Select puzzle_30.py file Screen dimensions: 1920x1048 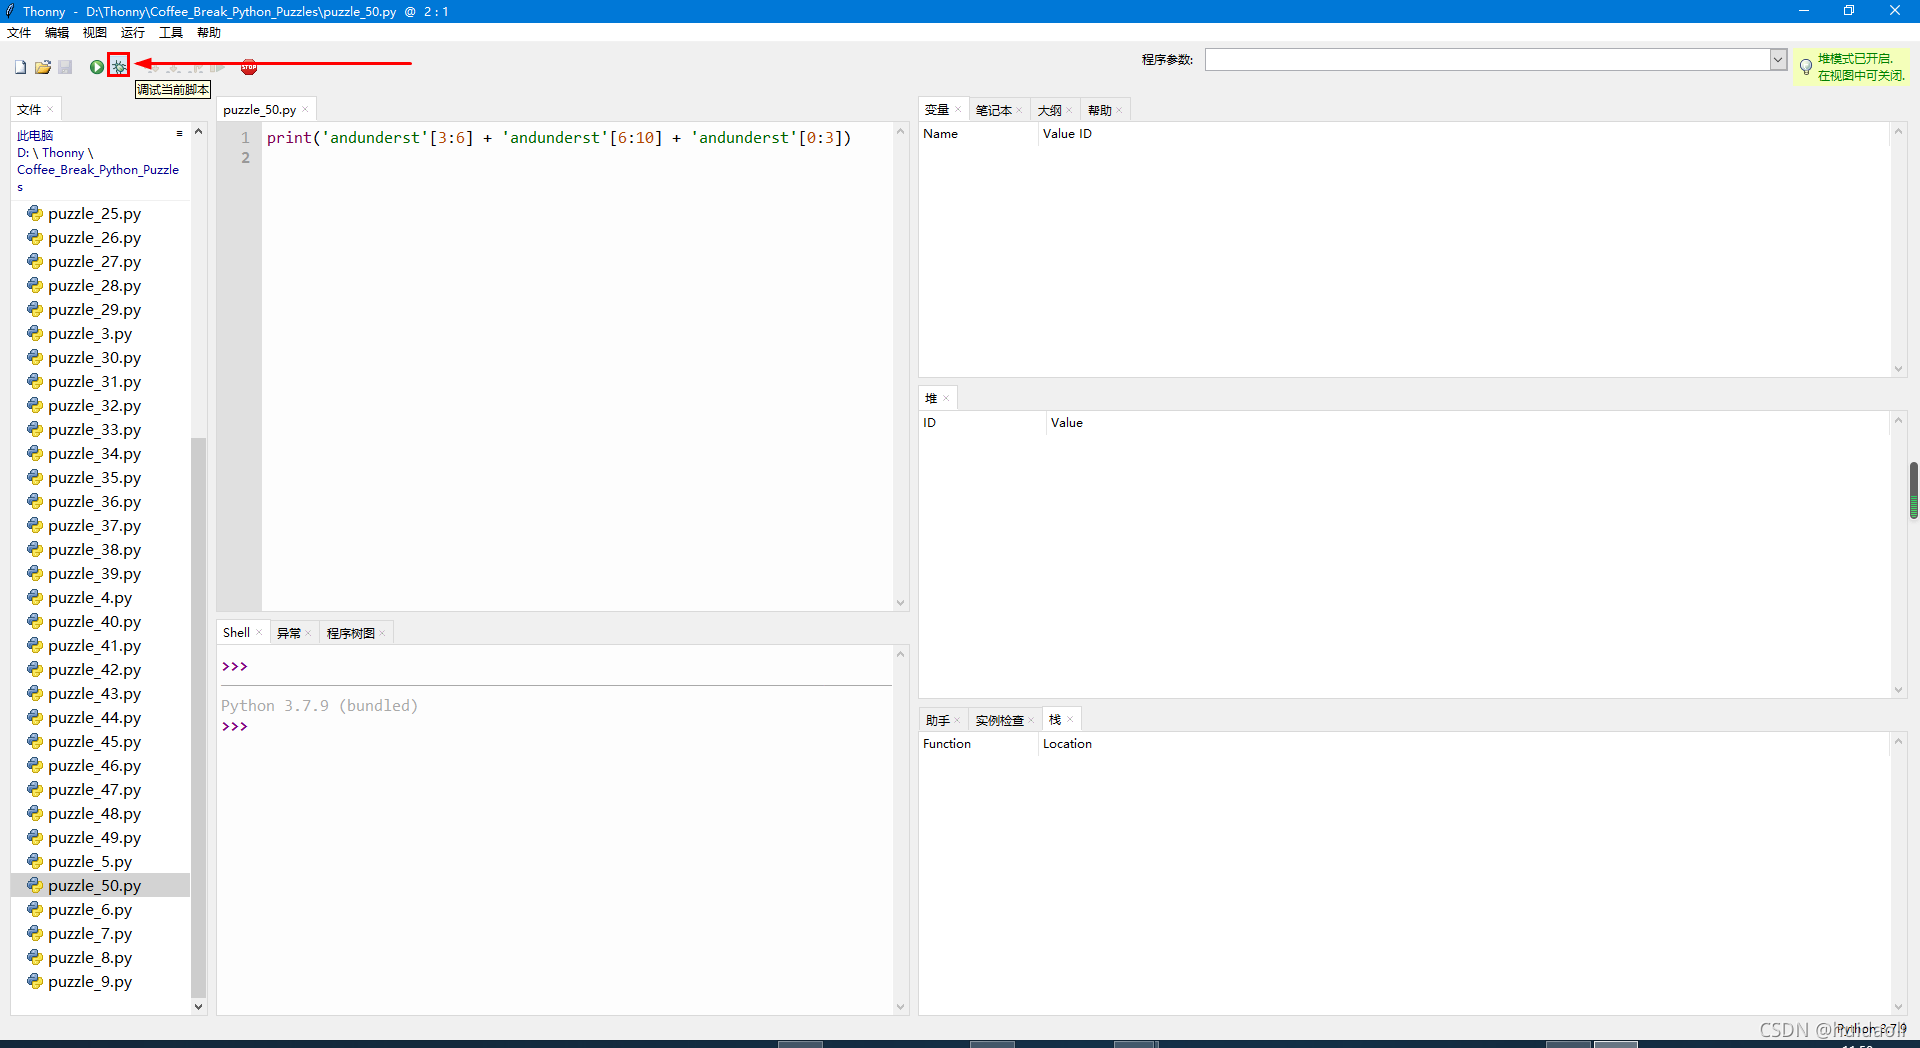pyautogui.click(x=94, y=357)
